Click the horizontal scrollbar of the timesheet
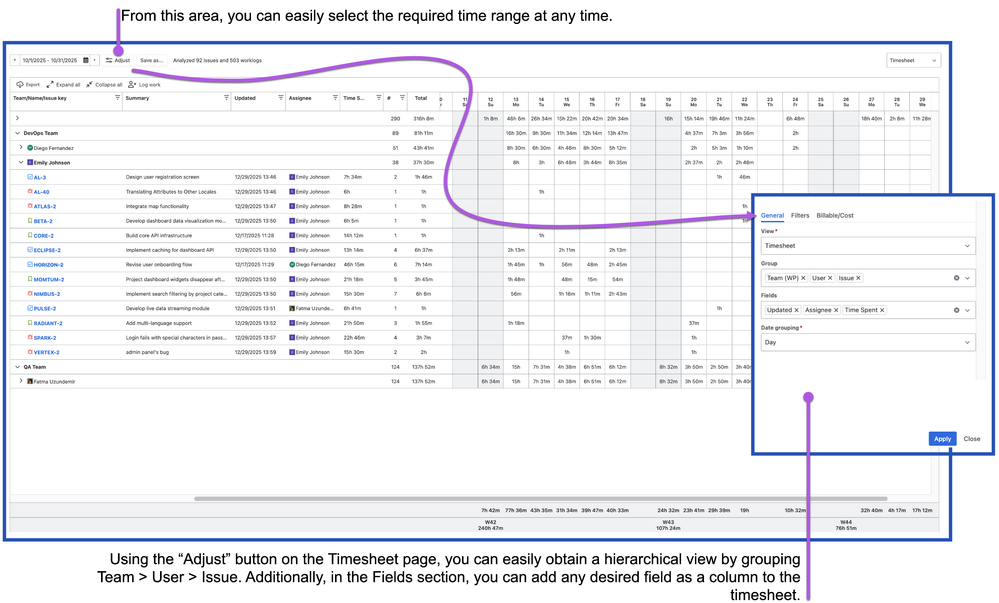999x603 pixels. tap(540, 498)
